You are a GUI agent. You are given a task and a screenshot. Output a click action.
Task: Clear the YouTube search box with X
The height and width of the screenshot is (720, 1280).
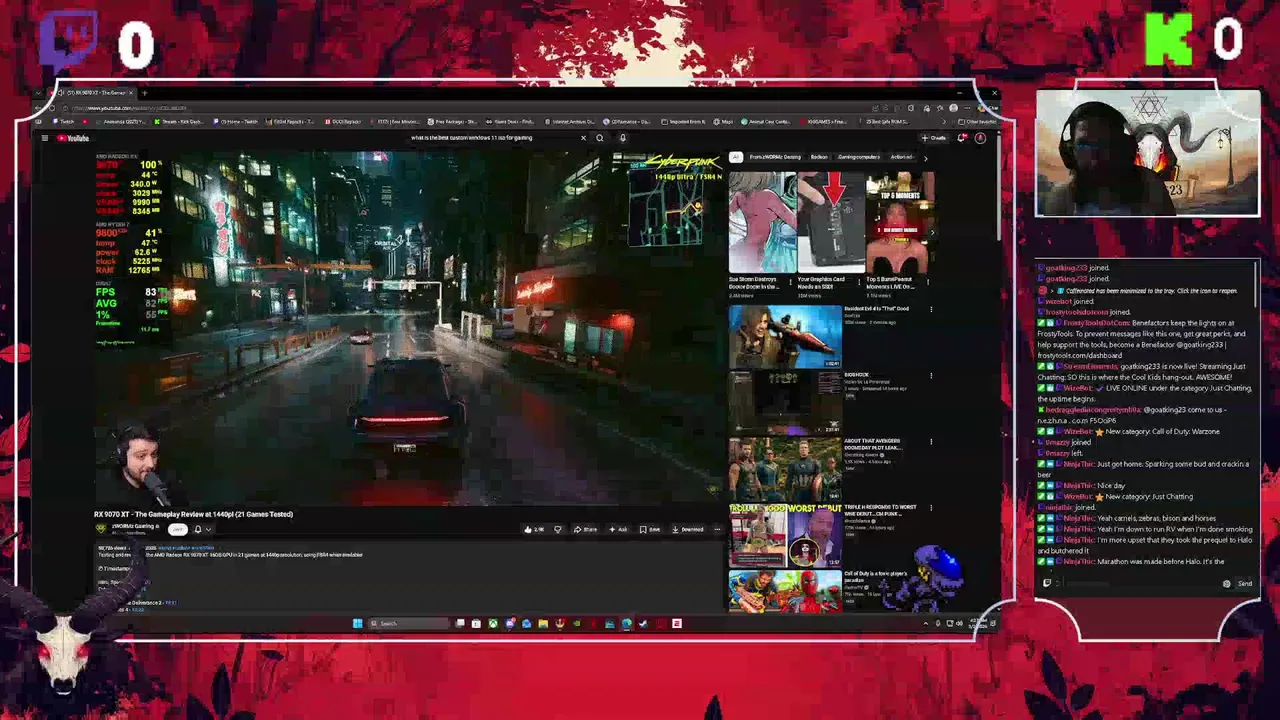click(583, 138)
